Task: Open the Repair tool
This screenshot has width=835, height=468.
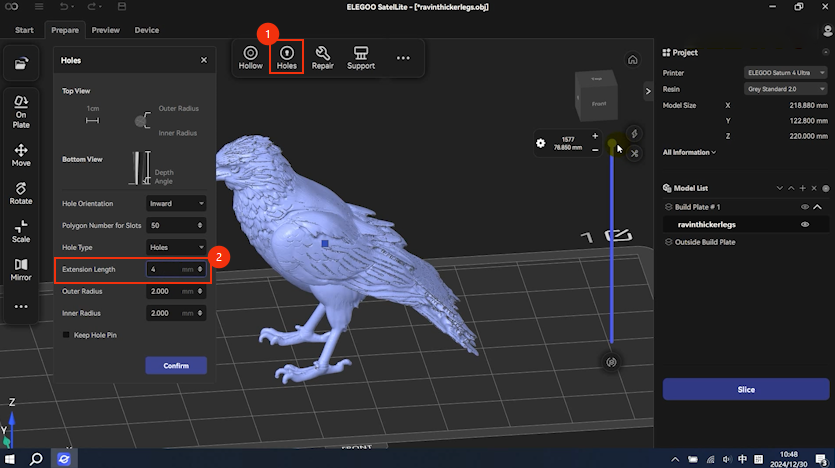Action: pos(322,58)
